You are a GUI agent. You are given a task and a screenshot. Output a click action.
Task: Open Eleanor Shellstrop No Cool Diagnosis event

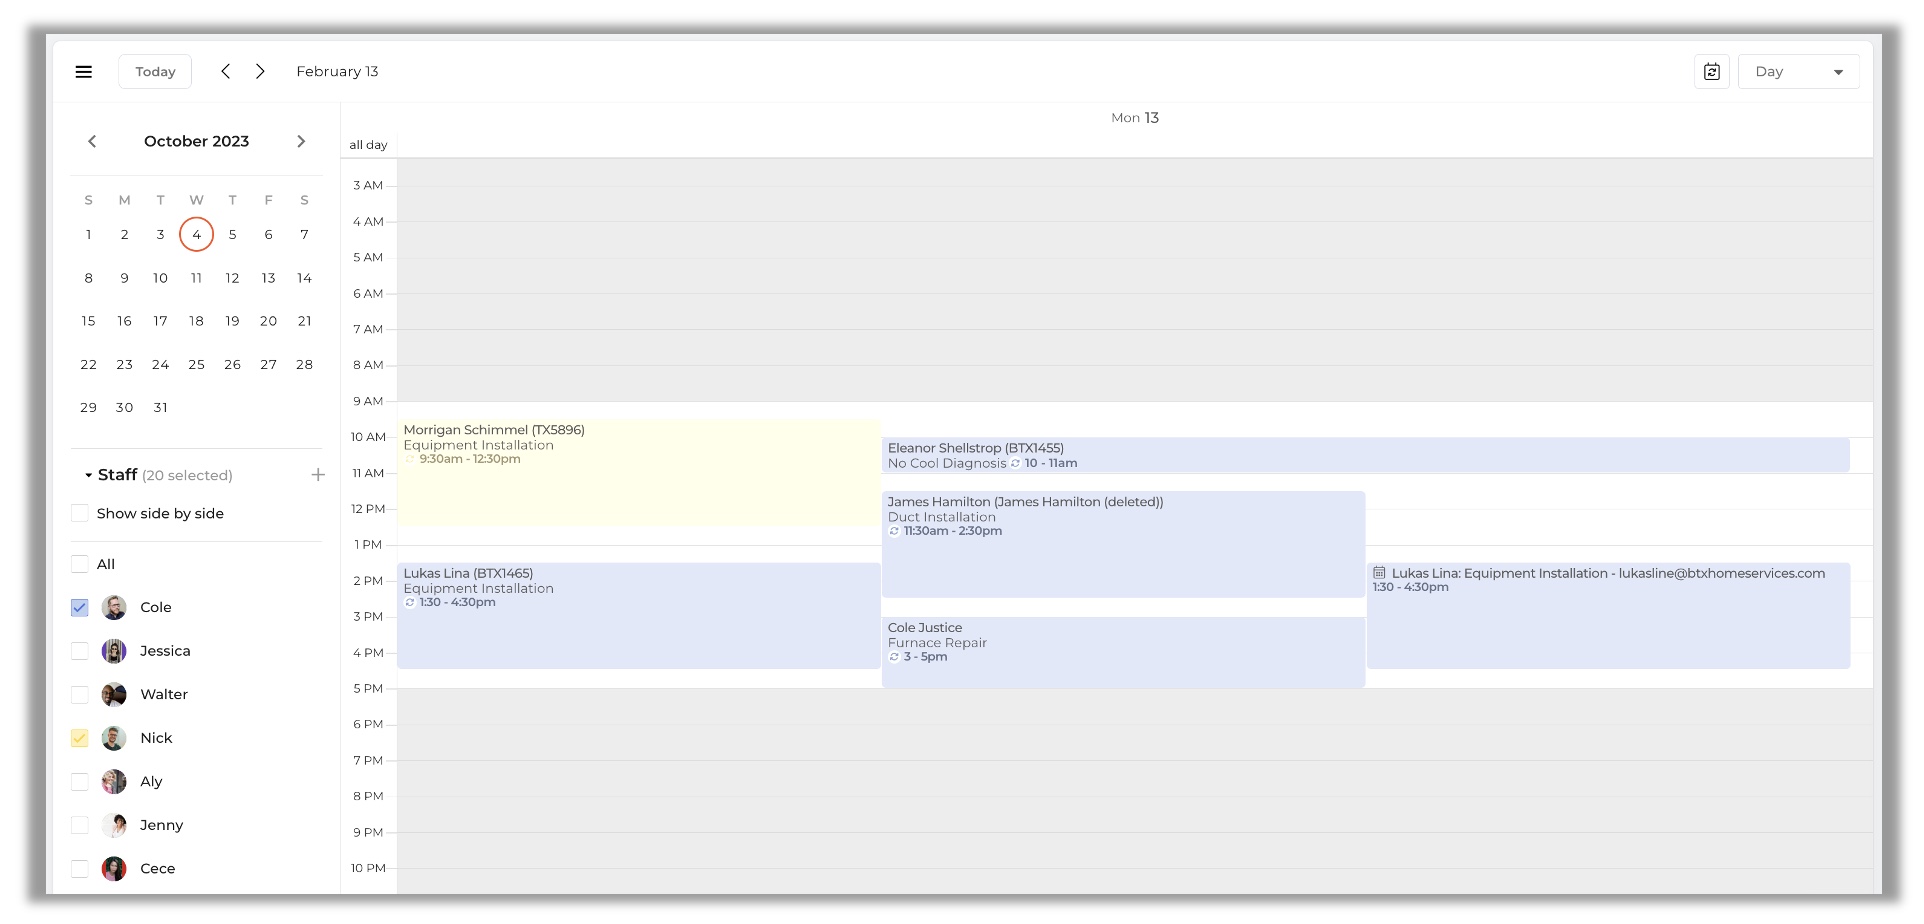tap(1365, 455)
